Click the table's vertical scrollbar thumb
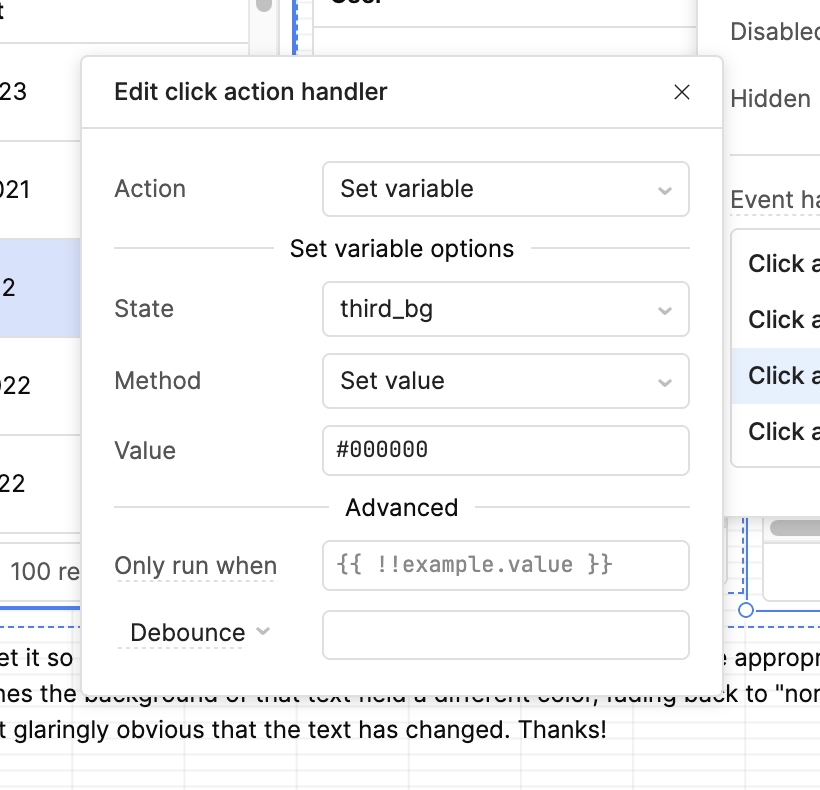This screenshot has height=790, width=820. 264,5
